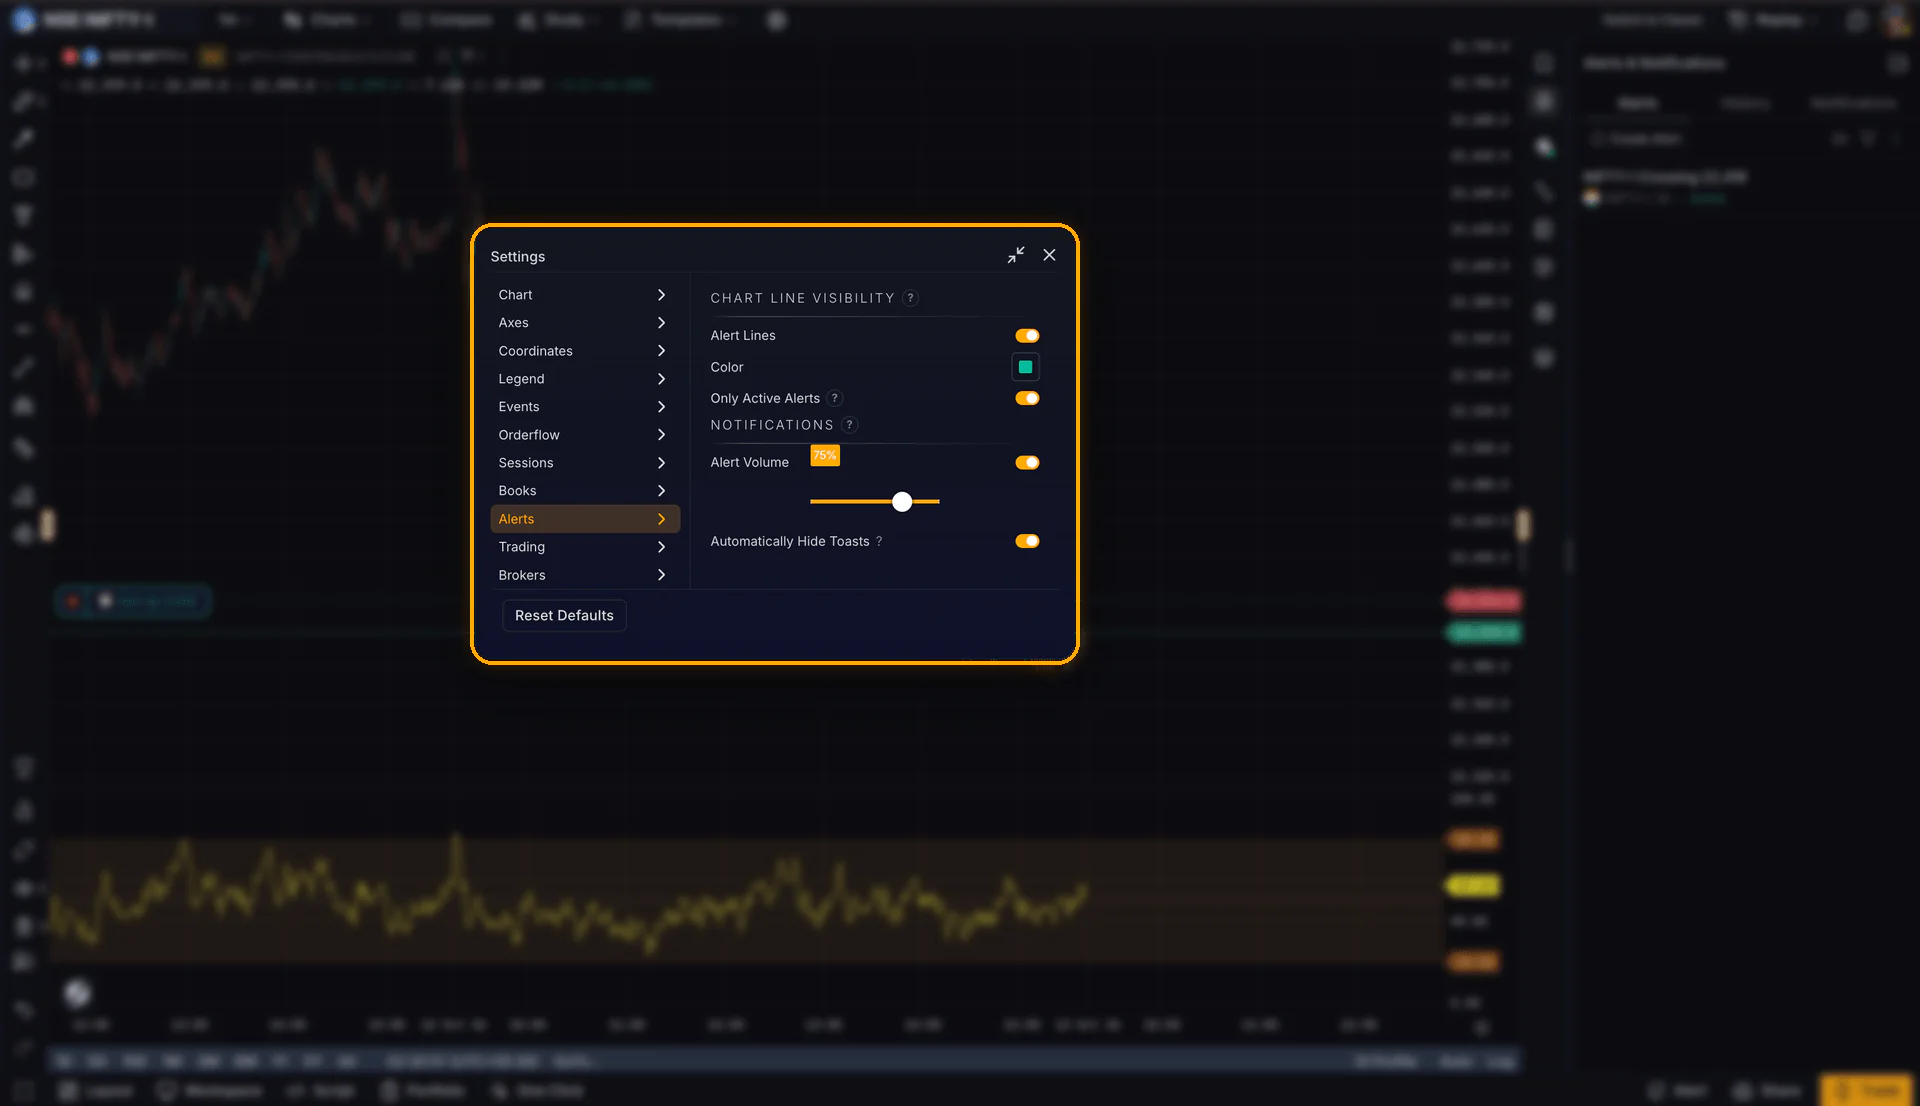Expand the Events settings chevron

[661, 407]
